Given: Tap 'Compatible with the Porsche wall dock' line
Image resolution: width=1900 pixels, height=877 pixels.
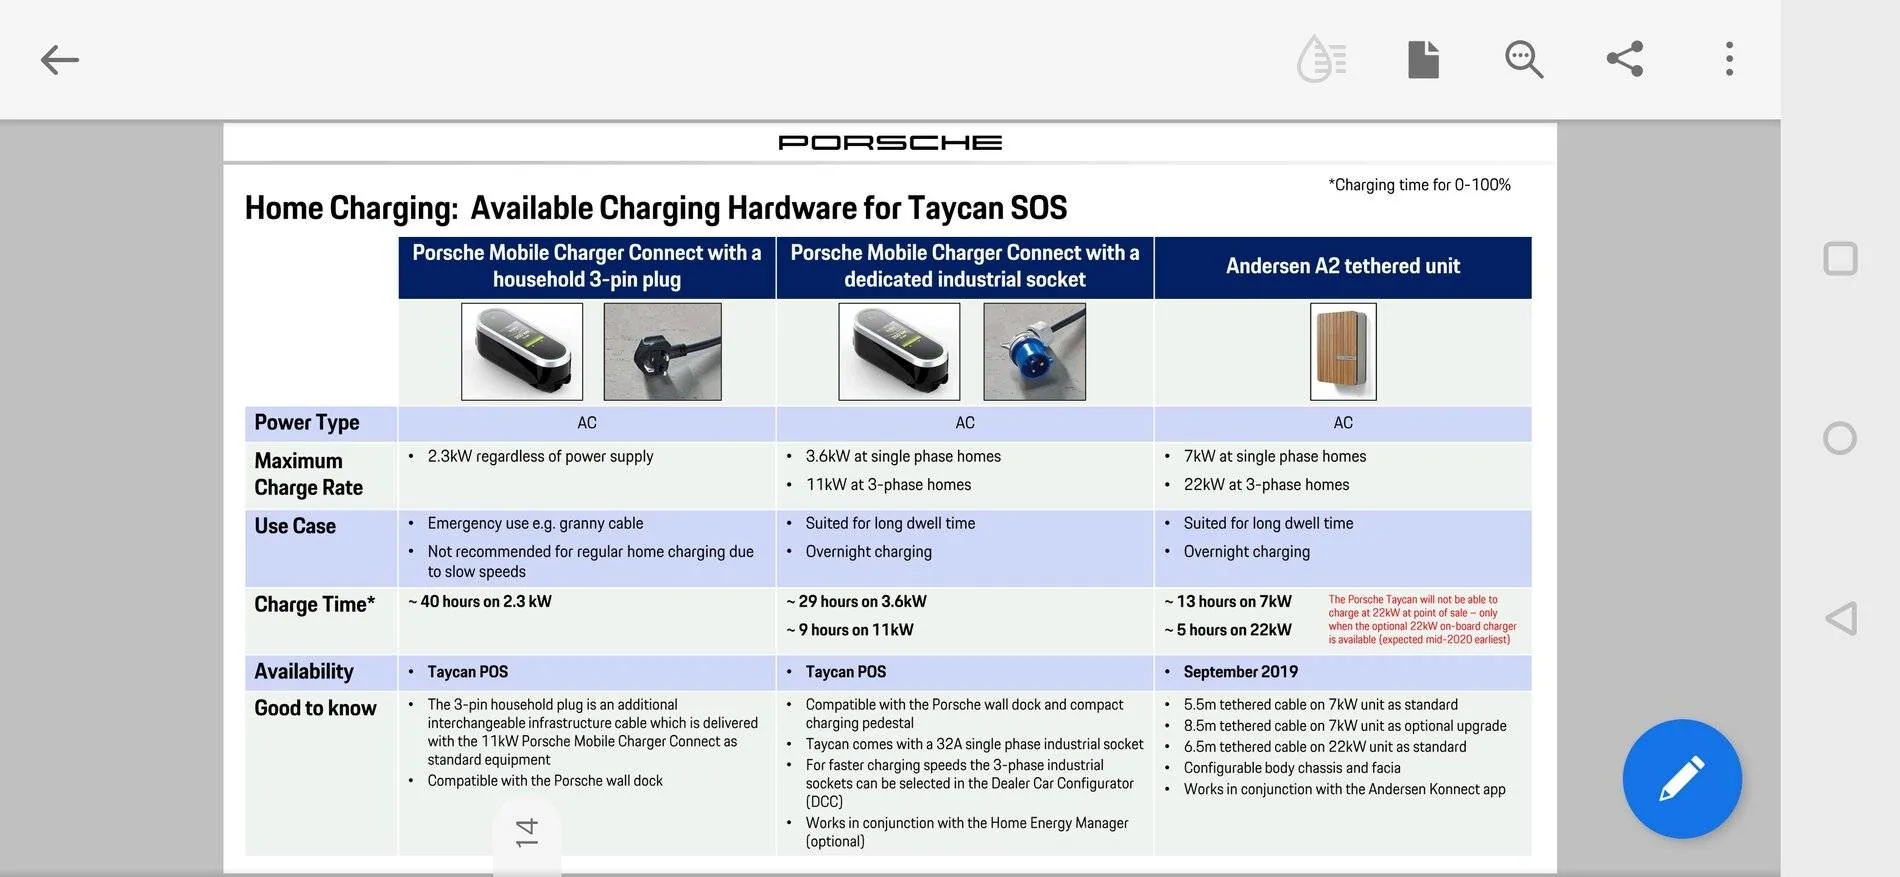Looking at the screenshot, I should click(545, 781).
